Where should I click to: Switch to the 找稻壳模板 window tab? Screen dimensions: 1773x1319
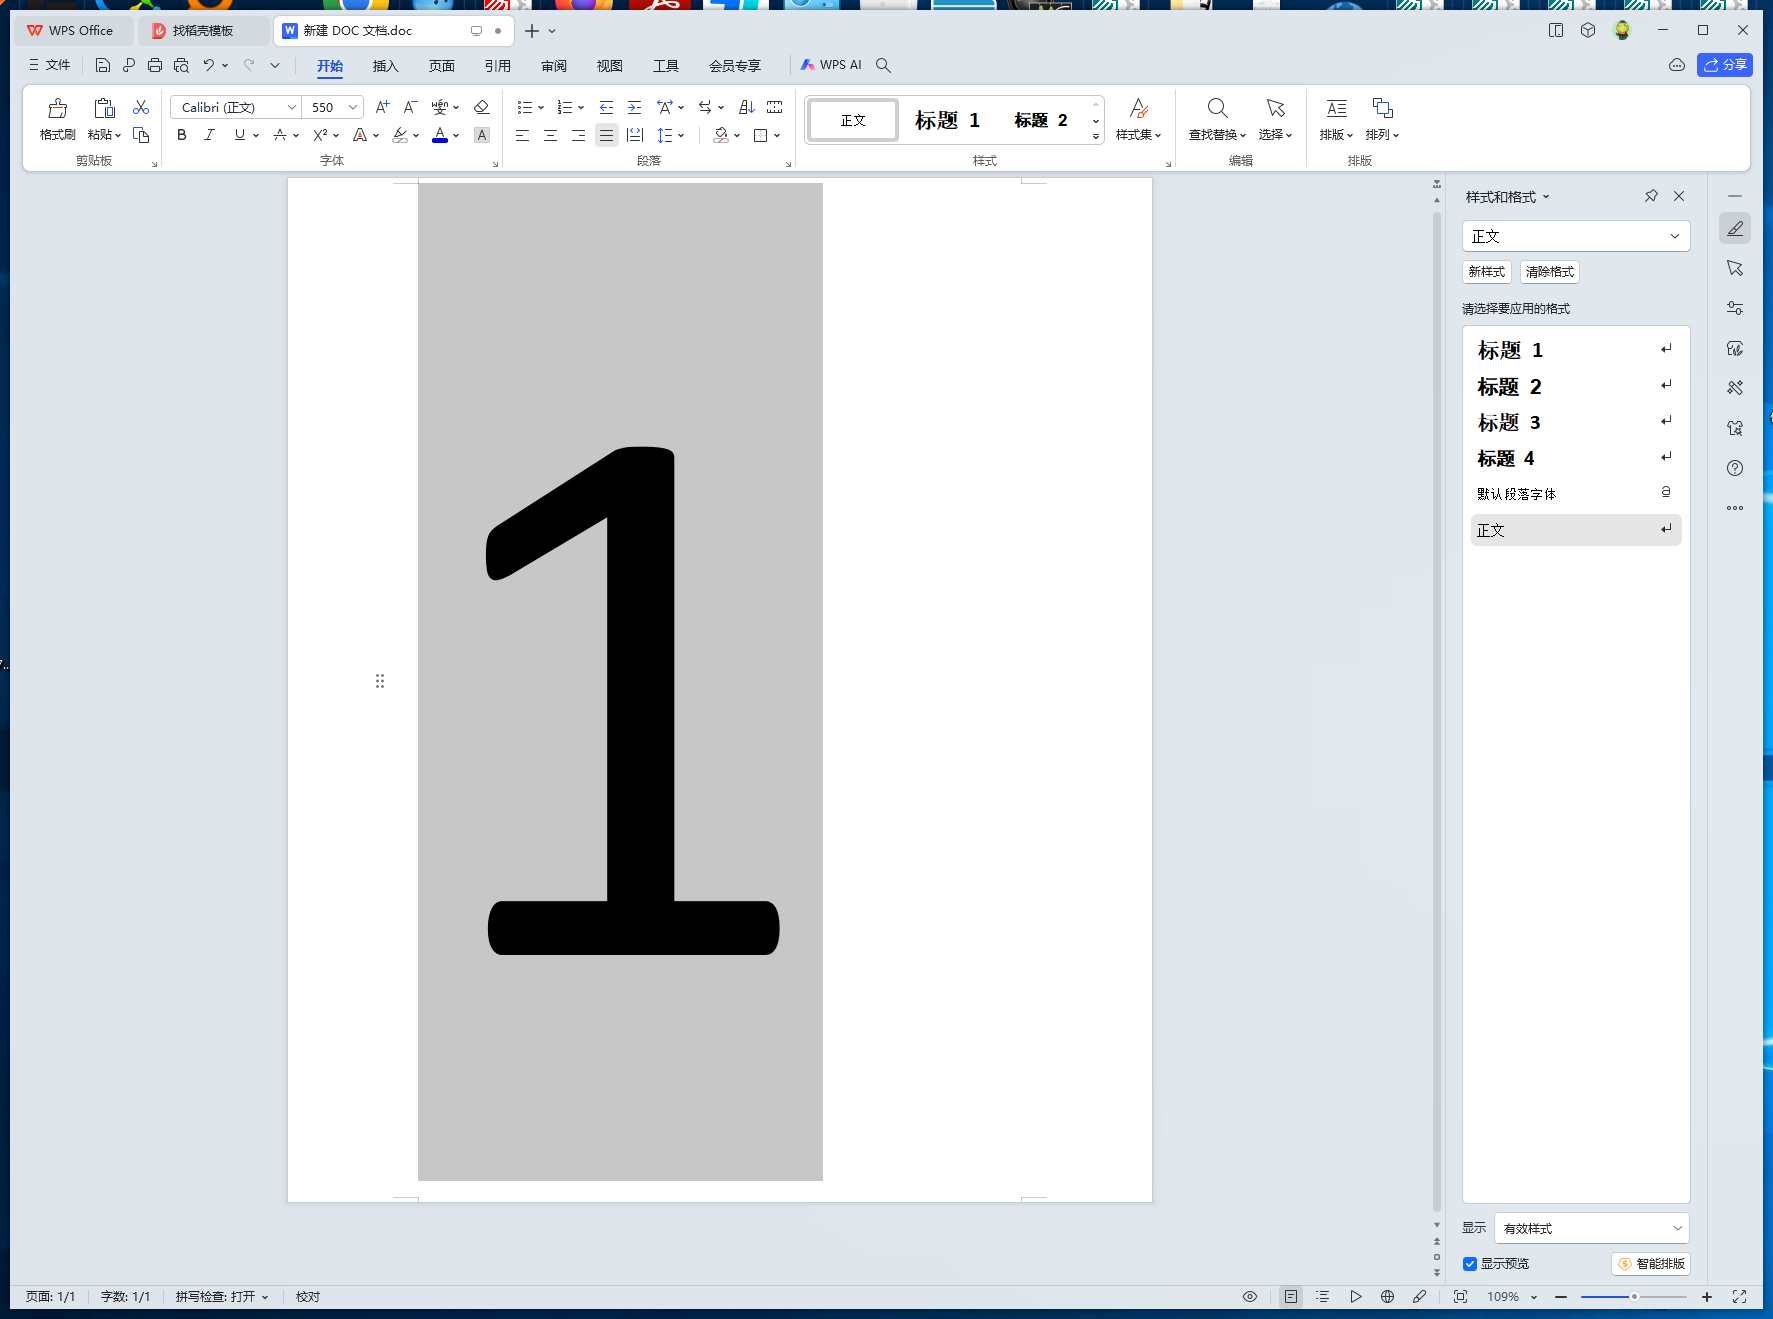click(x=203, y=31)
